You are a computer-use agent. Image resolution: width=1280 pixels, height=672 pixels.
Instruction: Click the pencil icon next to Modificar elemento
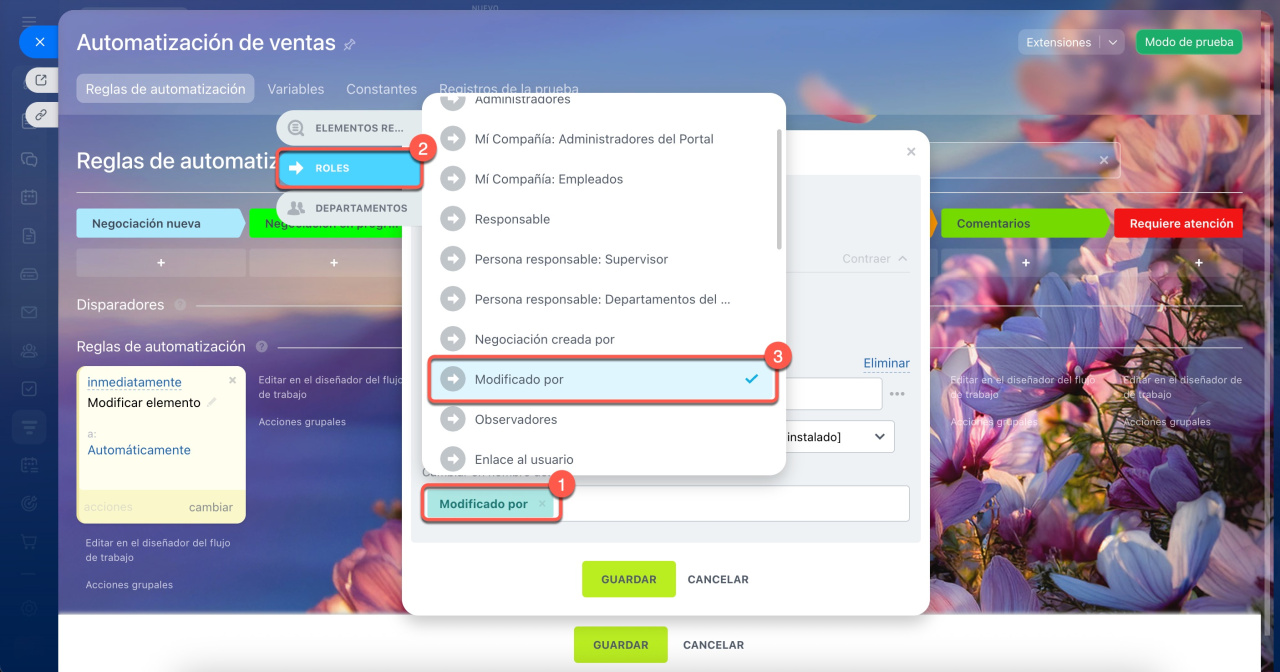211,402
